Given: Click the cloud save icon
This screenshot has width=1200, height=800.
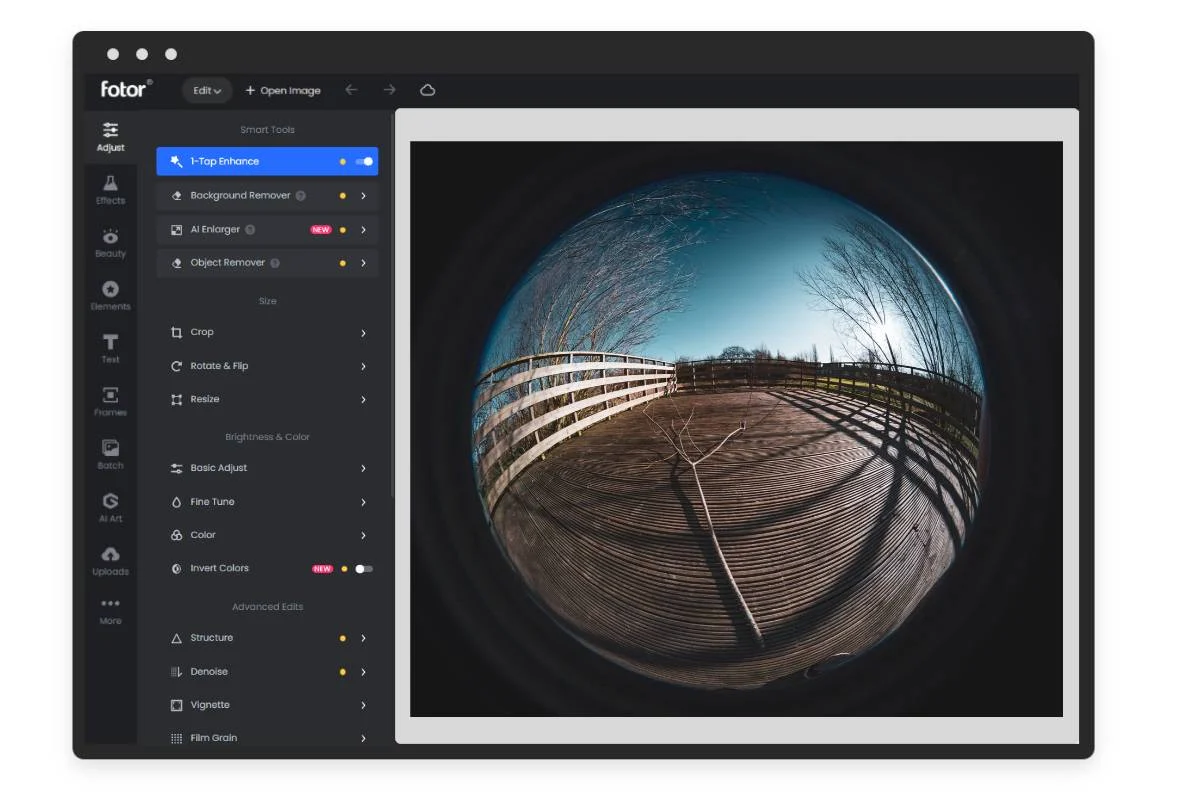Looking at the screenshot, I should pyautogui.click(x=428, y=90).
